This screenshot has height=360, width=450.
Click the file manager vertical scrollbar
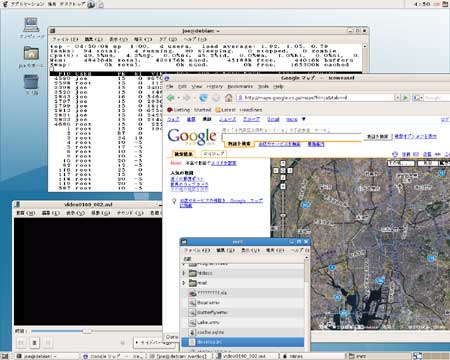click(x=307, y=270)
